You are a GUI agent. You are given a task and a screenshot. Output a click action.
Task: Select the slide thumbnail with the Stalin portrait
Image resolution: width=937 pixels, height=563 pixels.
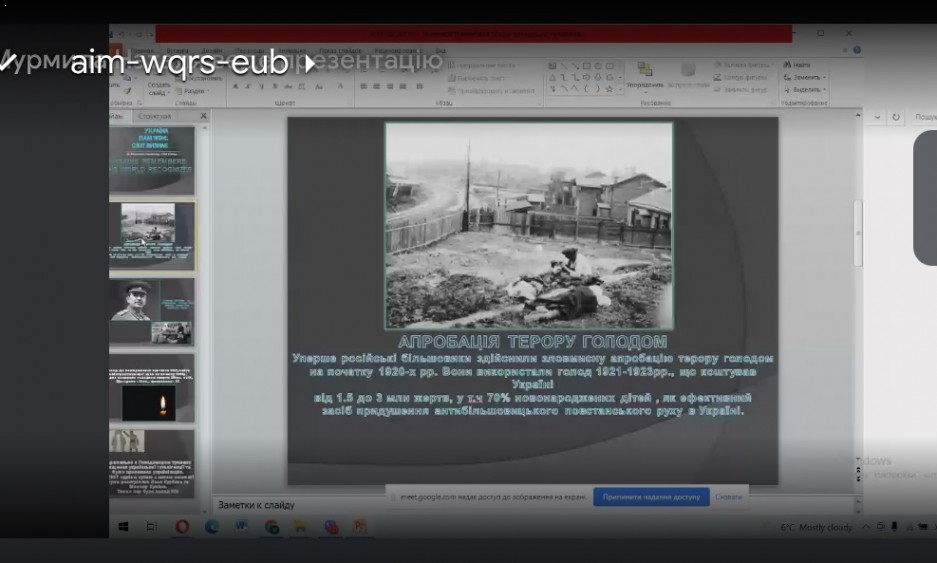152,312
